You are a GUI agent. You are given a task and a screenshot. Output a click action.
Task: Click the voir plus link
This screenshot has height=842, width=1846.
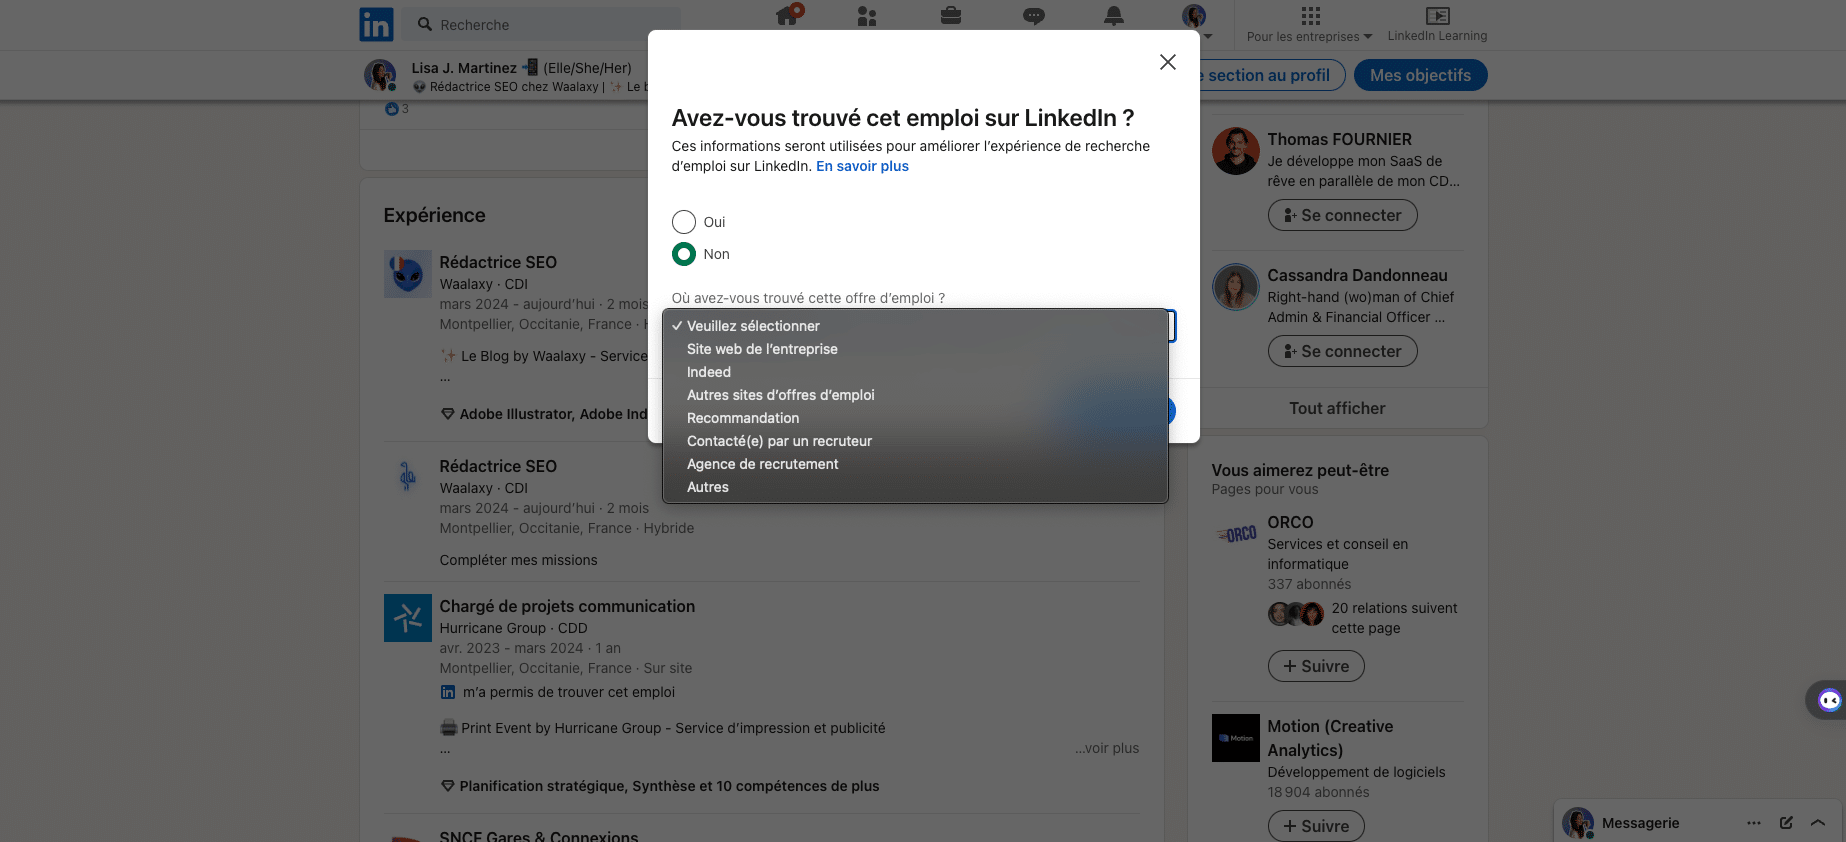click(1107, 748)
